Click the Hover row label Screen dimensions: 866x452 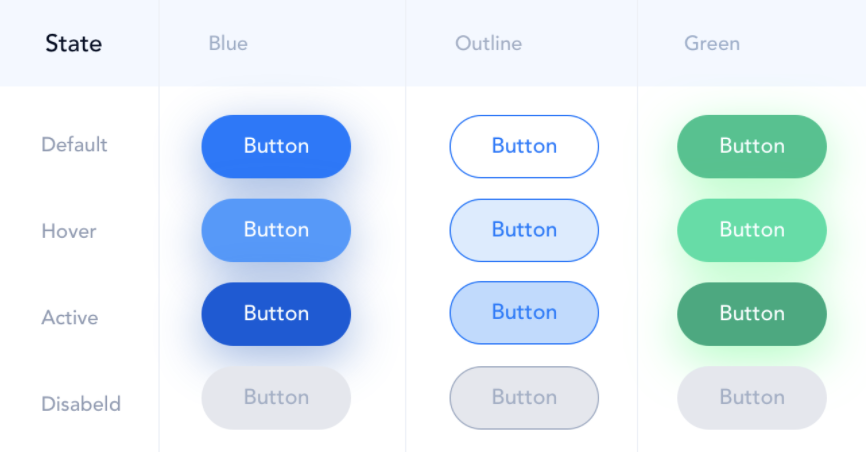click(68, 231)
